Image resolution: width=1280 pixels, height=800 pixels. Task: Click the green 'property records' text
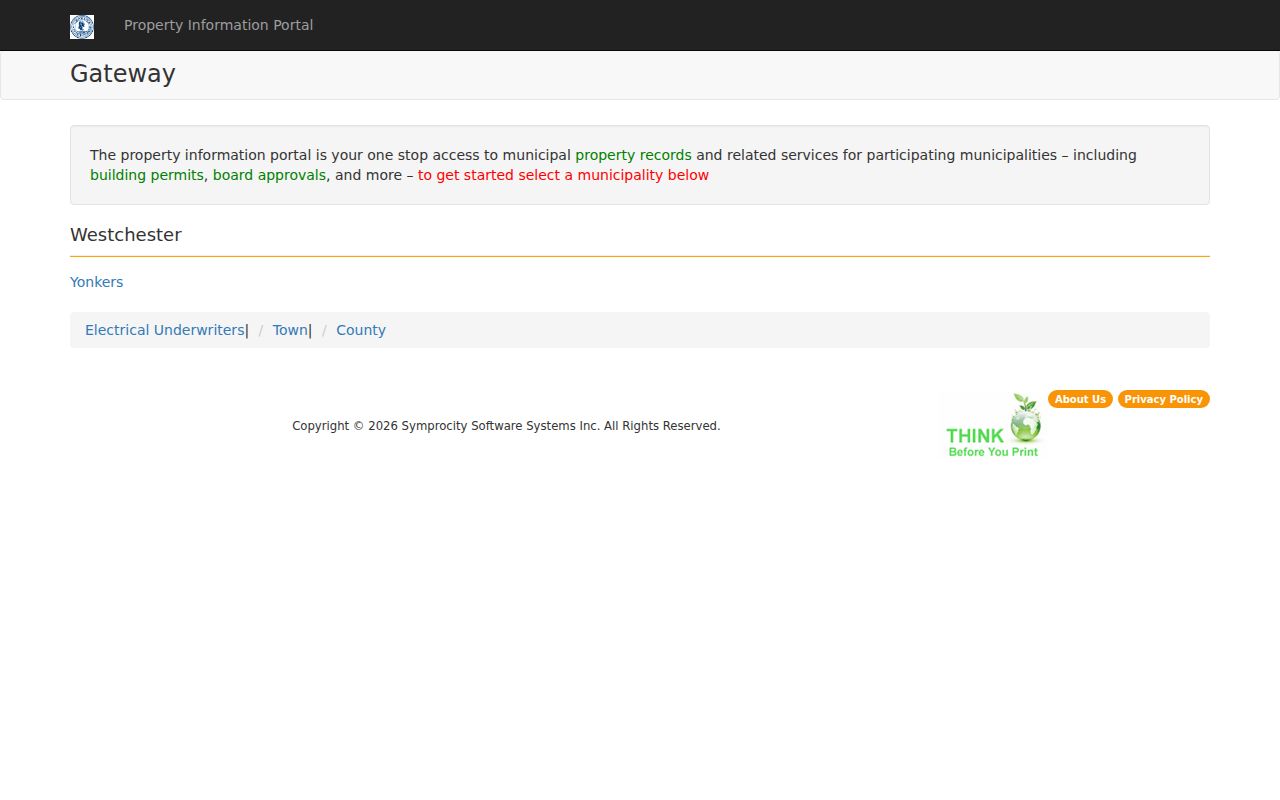pos(633,155)
